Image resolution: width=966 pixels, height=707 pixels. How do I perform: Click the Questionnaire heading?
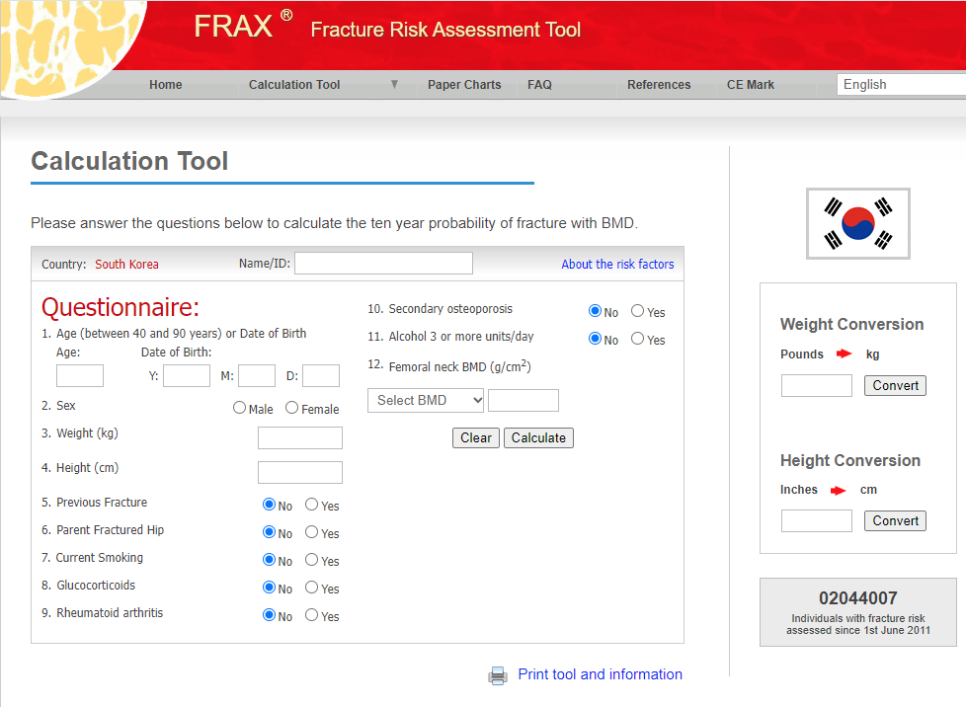point(120,307)
